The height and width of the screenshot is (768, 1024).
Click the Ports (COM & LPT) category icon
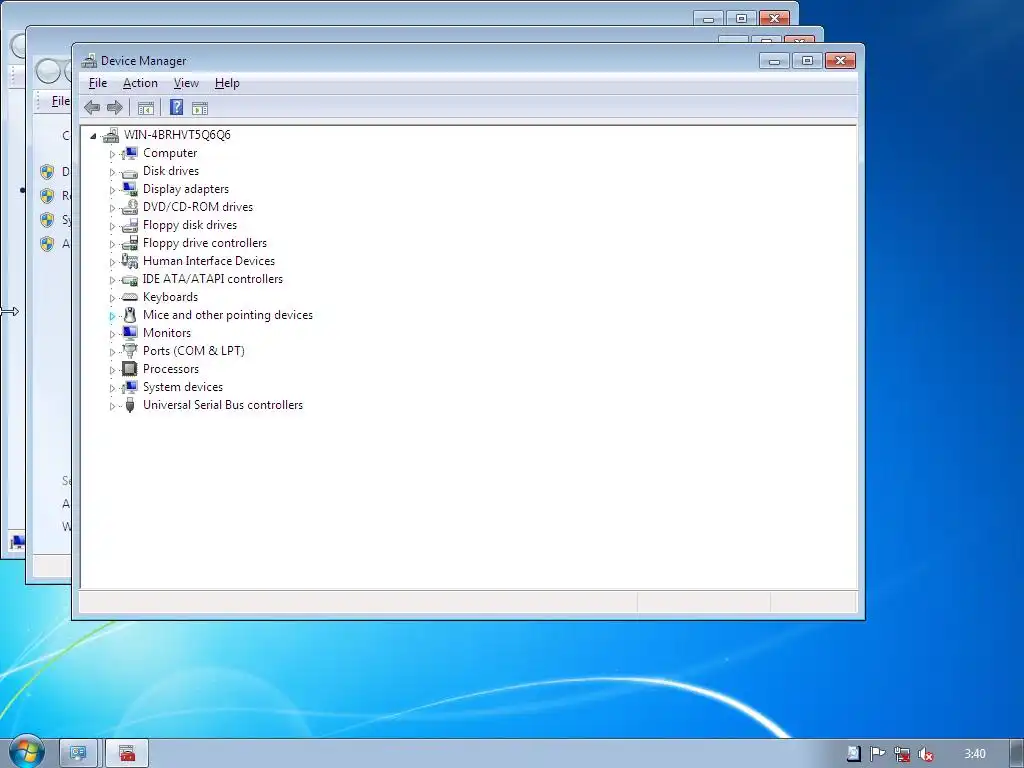pos(130,351)
